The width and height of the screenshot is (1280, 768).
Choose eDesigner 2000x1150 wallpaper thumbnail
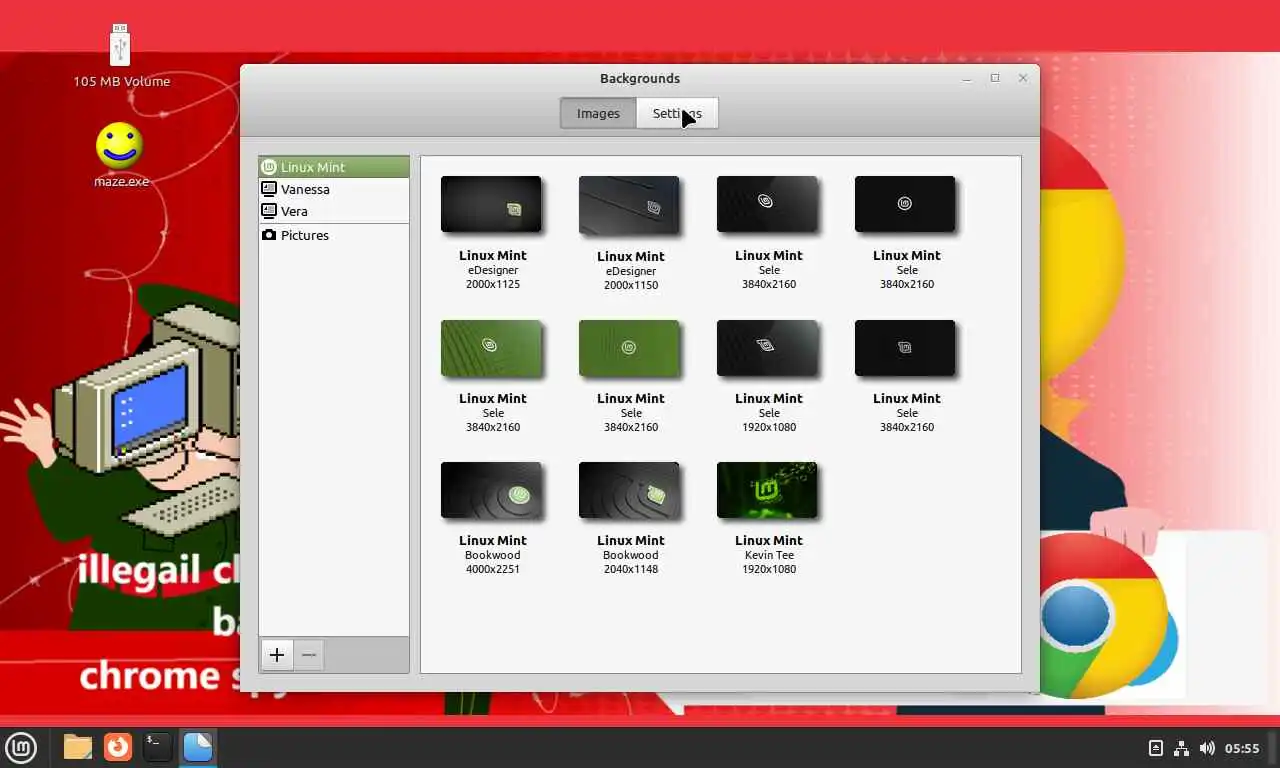click(x=629, y=205)
